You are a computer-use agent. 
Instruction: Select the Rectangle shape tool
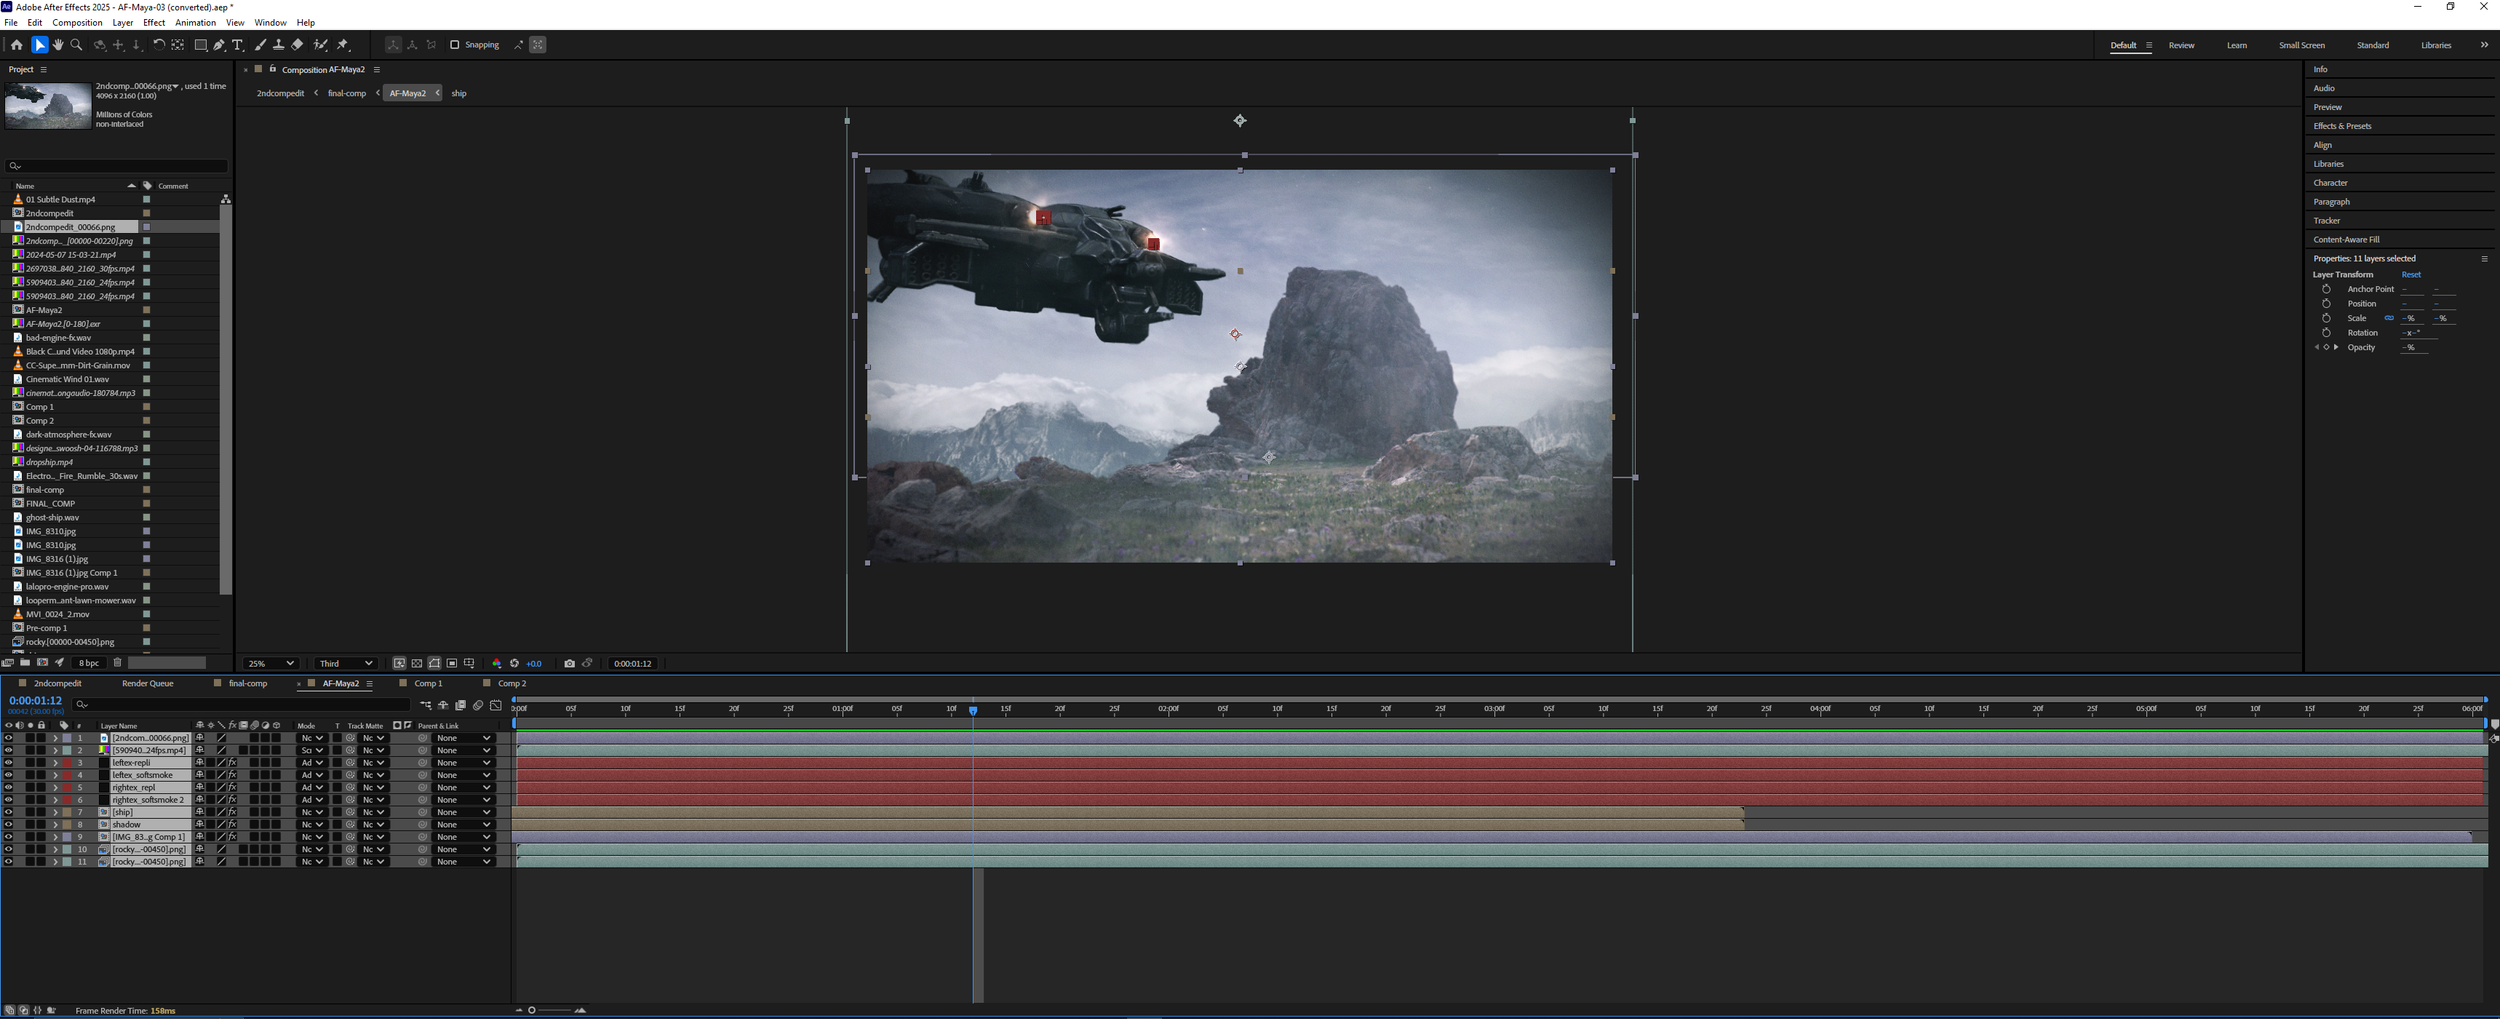pos(200,45)
